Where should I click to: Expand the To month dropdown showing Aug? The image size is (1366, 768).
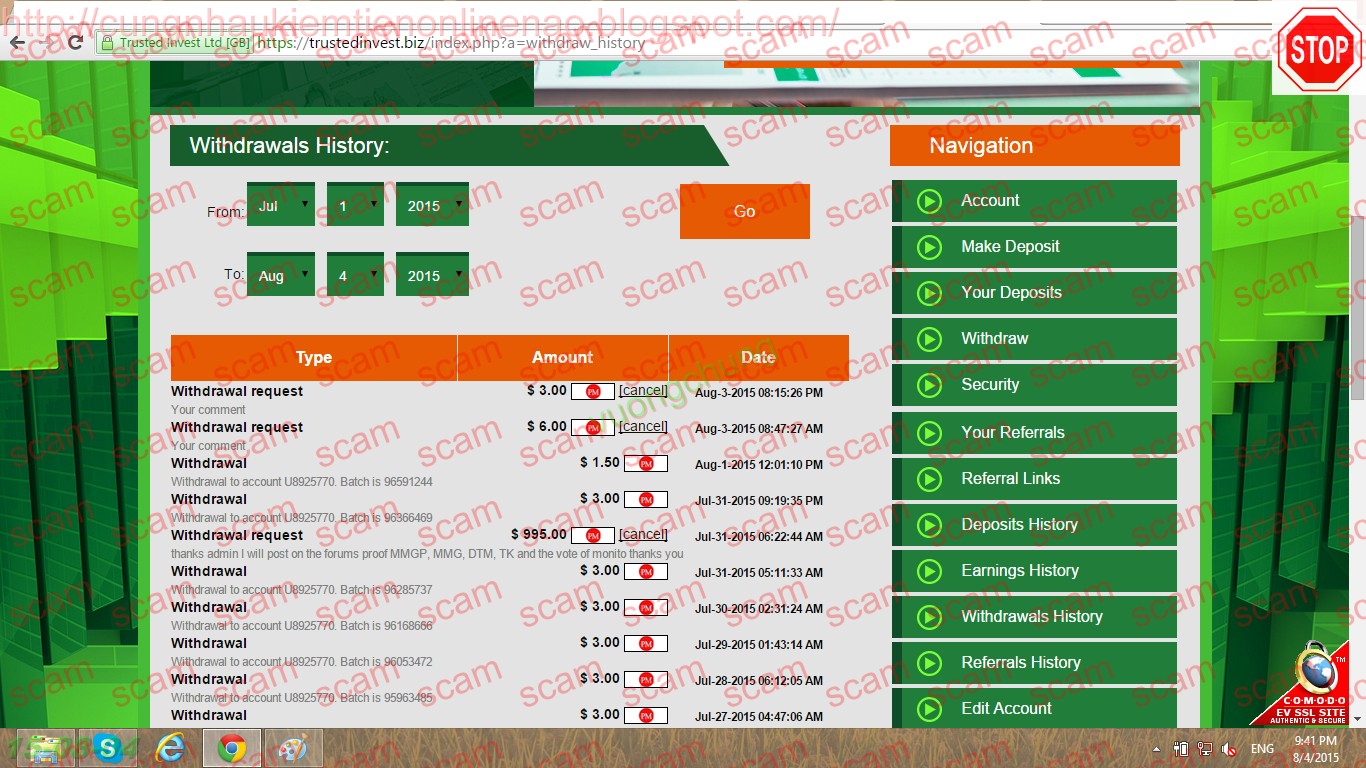[x=280, y=275]
